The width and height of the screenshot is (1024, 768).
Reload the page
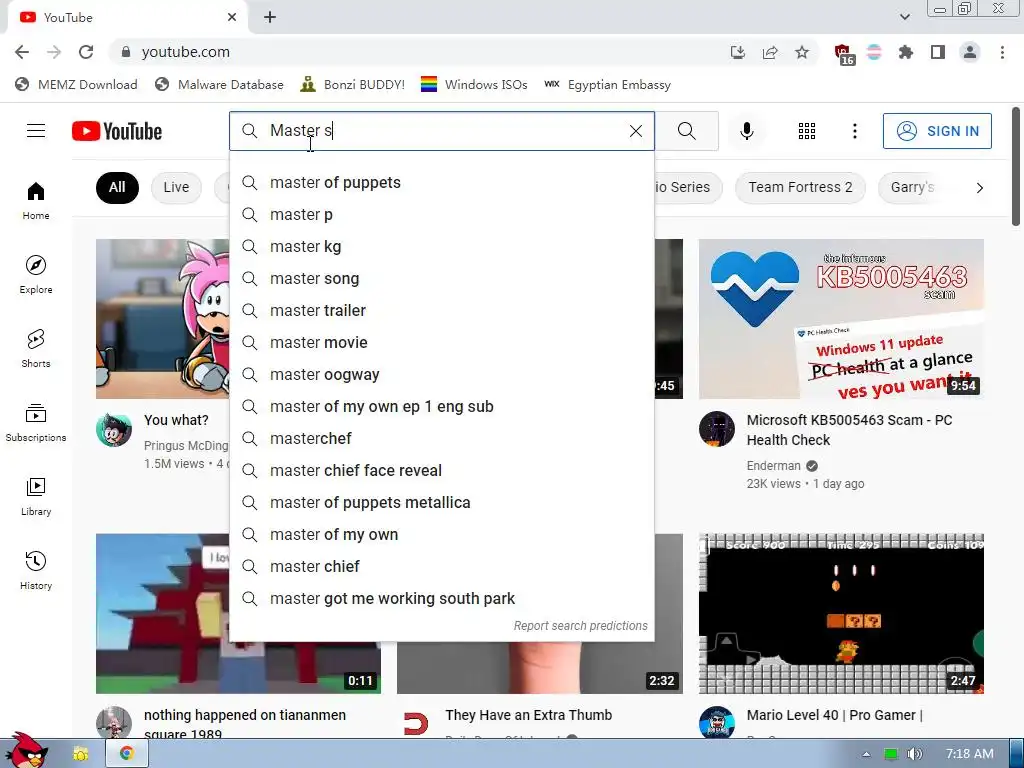click(86, 52)
